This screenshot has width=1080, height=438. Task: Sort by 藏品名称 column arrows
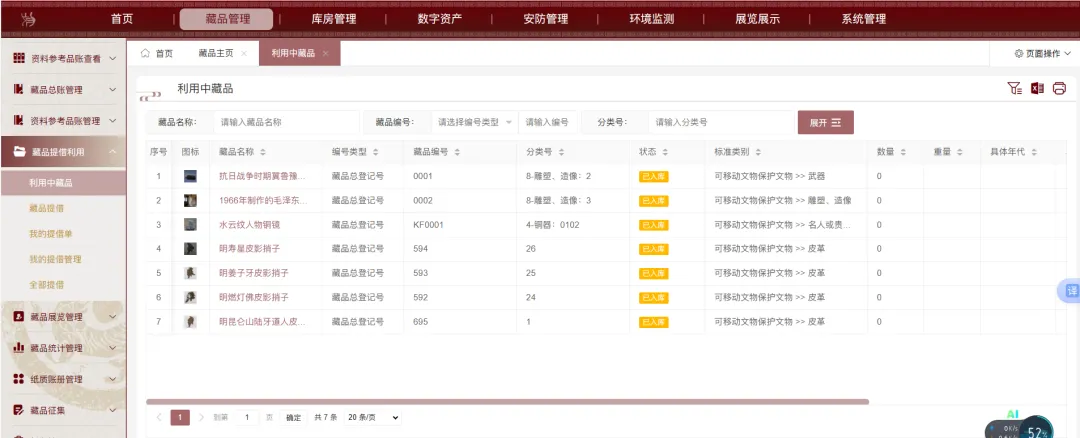point(264,152)
